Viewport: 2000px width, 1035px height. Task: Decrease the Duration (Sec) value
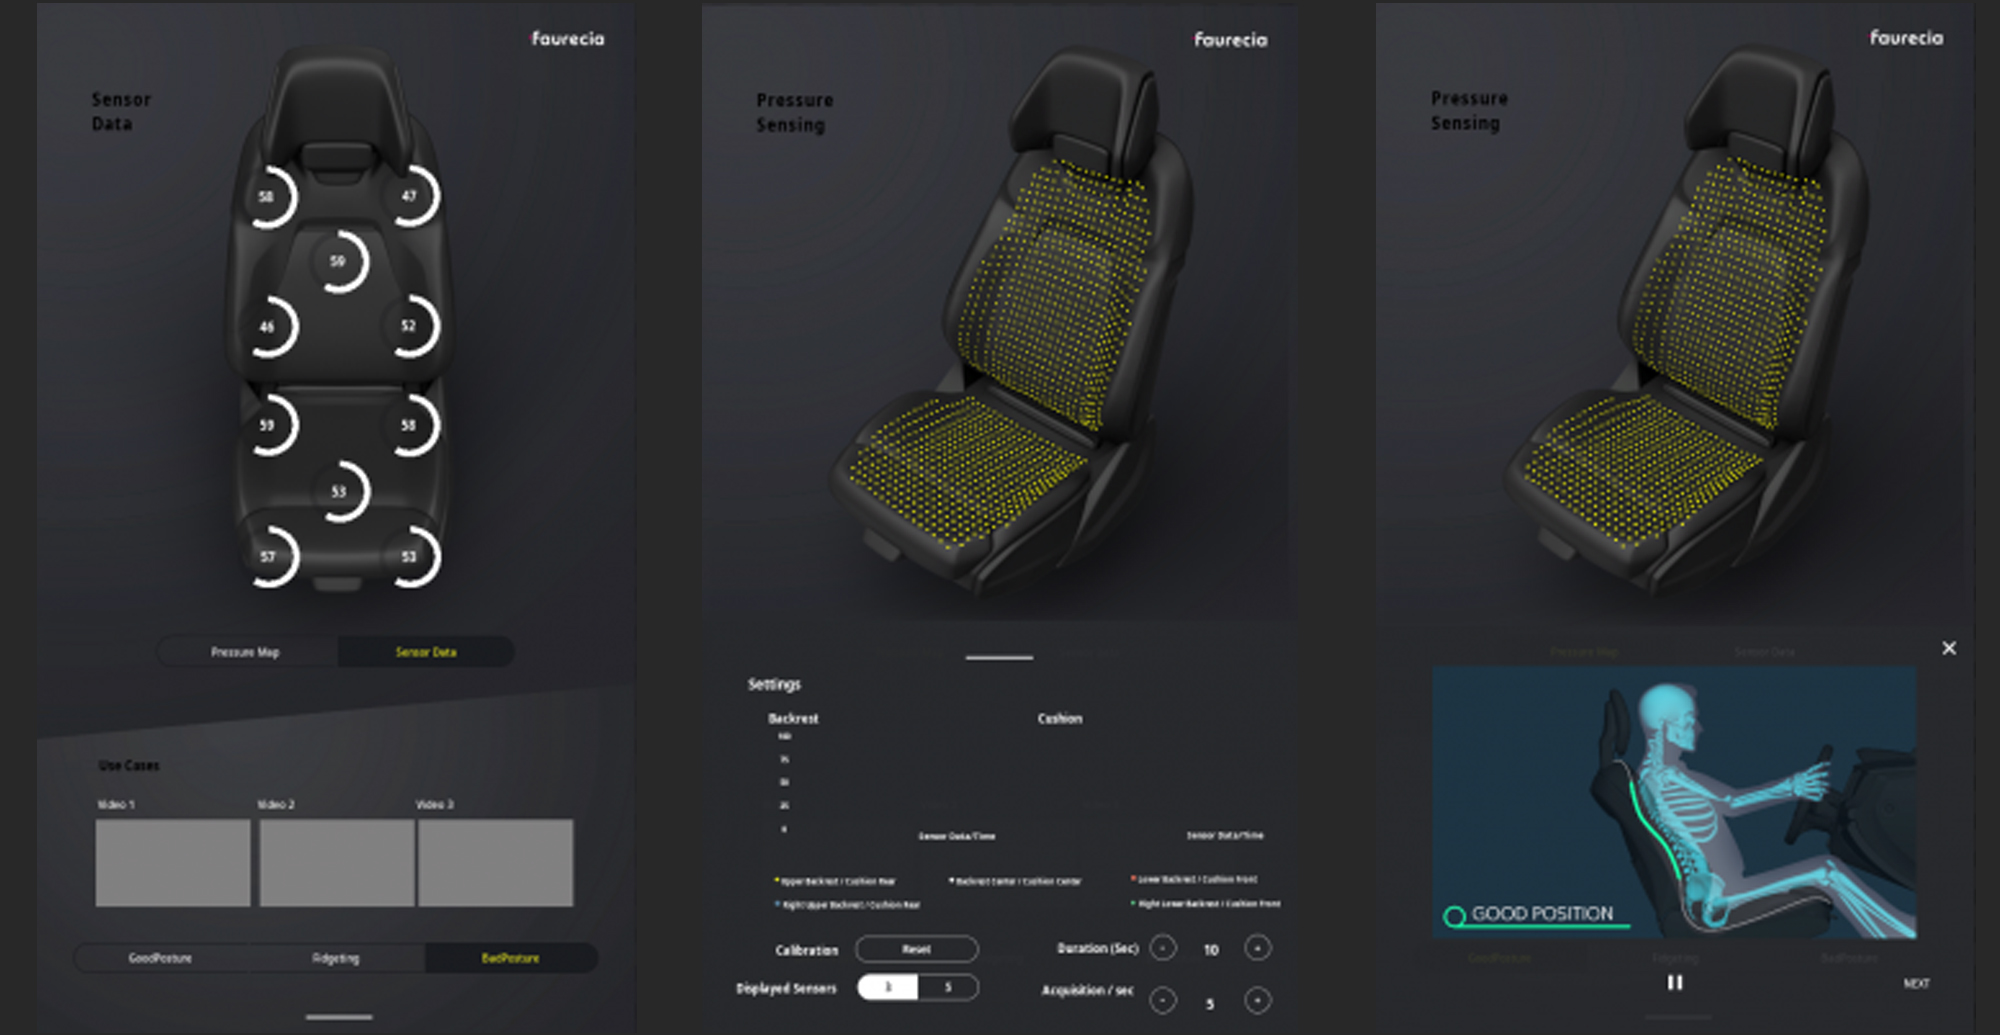coord(1163,948)
